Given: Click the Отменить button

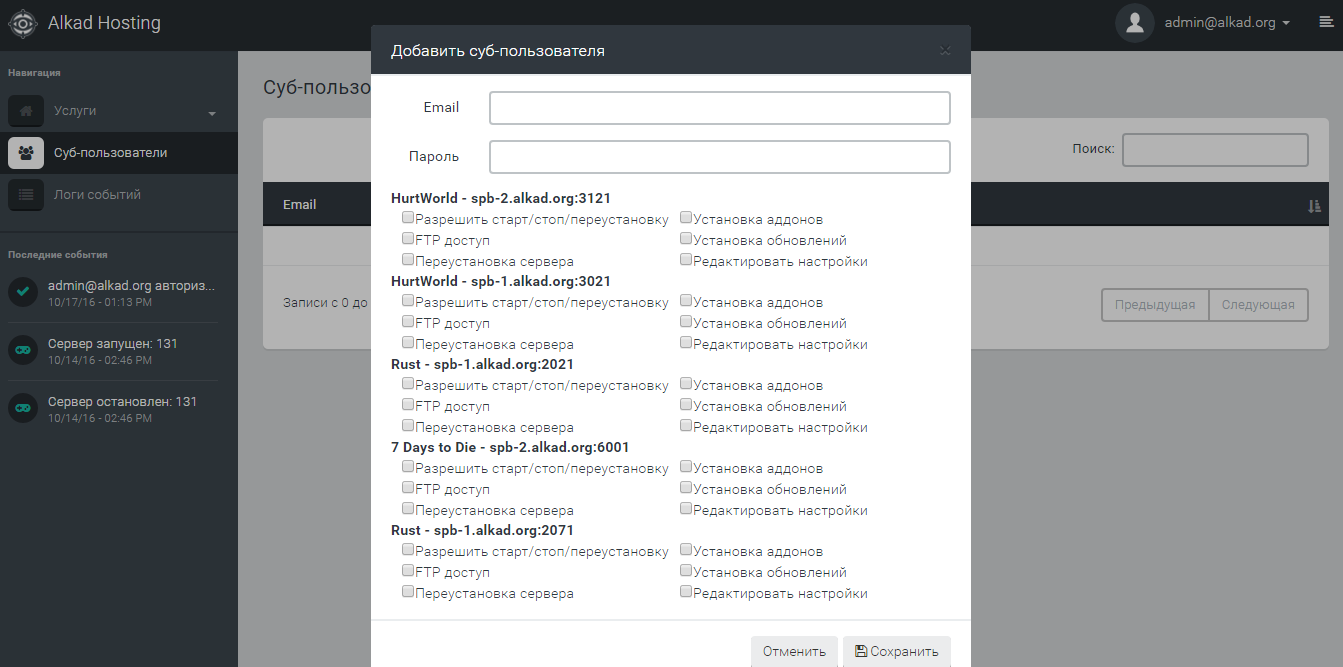Looking at the screenshot, I should (794, 651).
